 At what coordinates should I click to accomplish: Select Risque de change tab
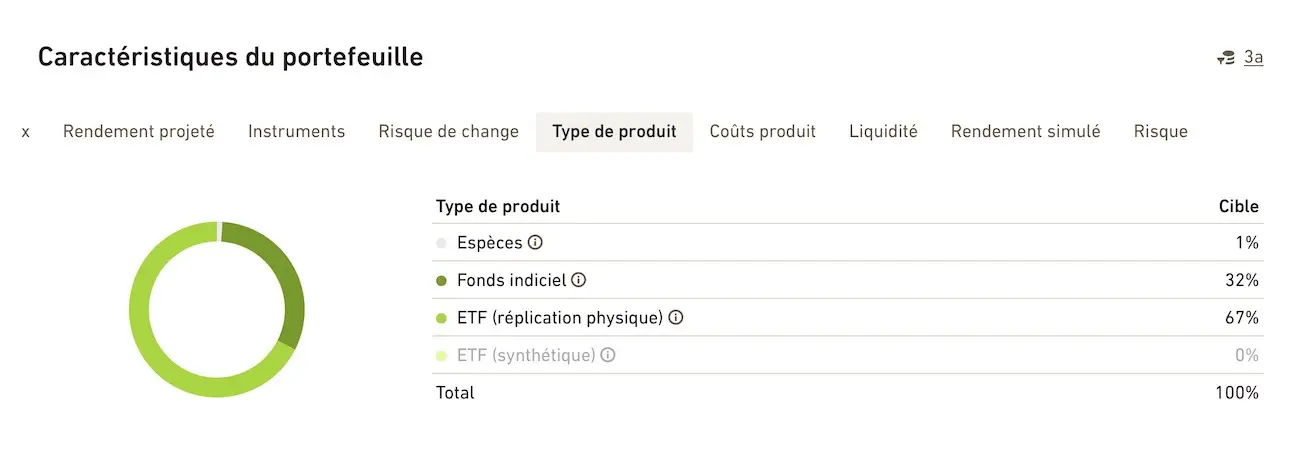pyautogui.click(x=449, y=132)
